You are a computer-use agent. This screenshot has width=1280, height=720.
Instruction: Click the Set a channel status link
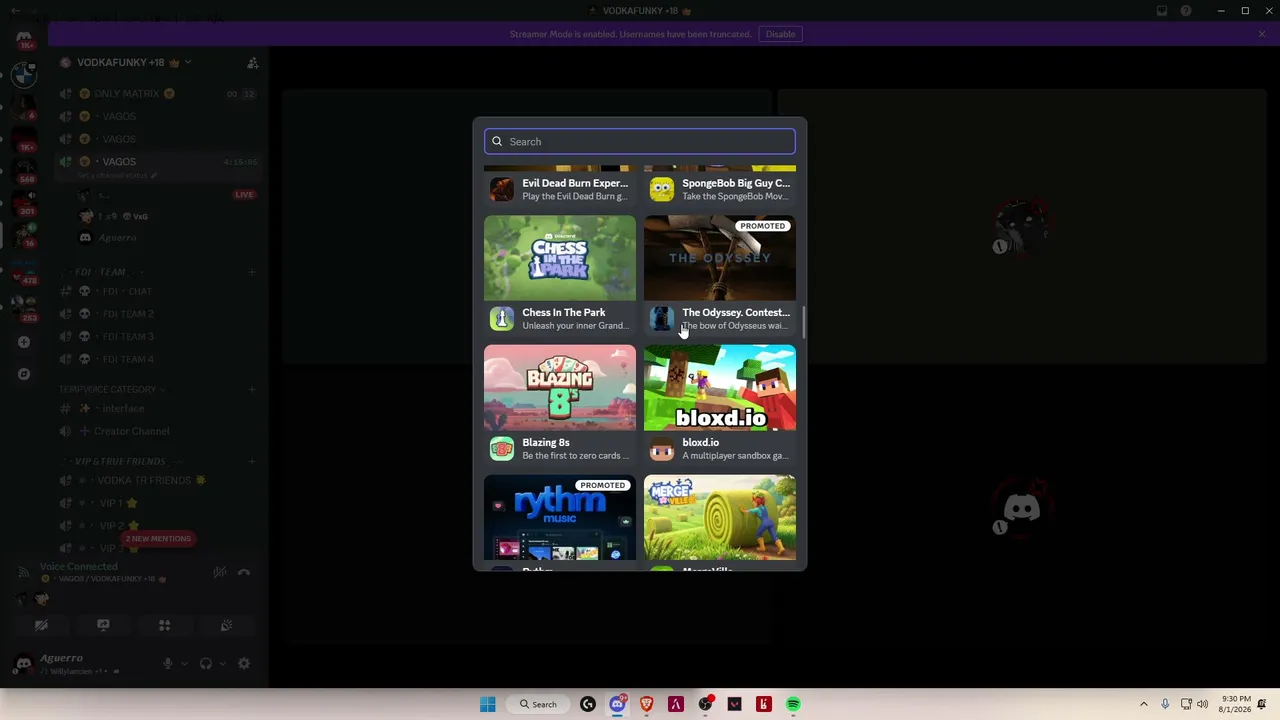[119, 175]
